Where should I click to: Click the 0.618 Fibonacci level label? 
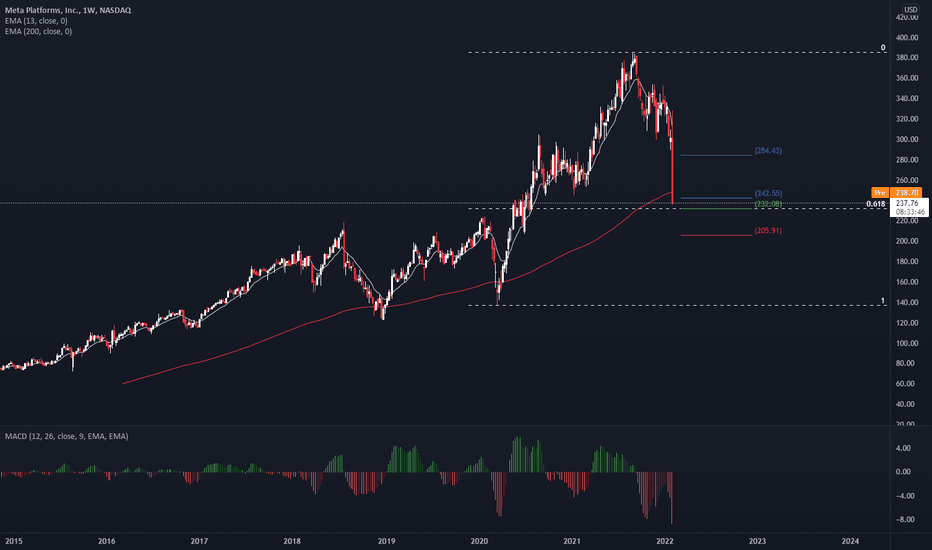pyautogui.click(x=876, y=204)
